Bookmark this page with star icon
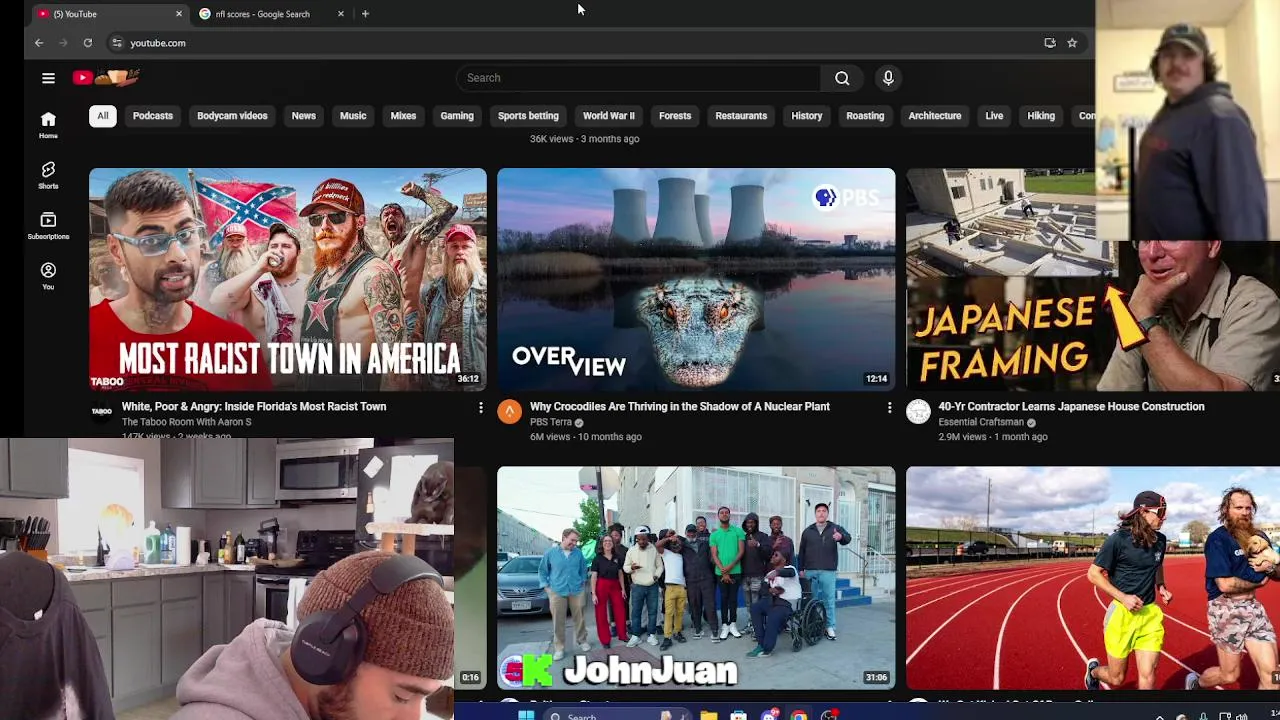The image size is (1280, 720). [1072, 43]
